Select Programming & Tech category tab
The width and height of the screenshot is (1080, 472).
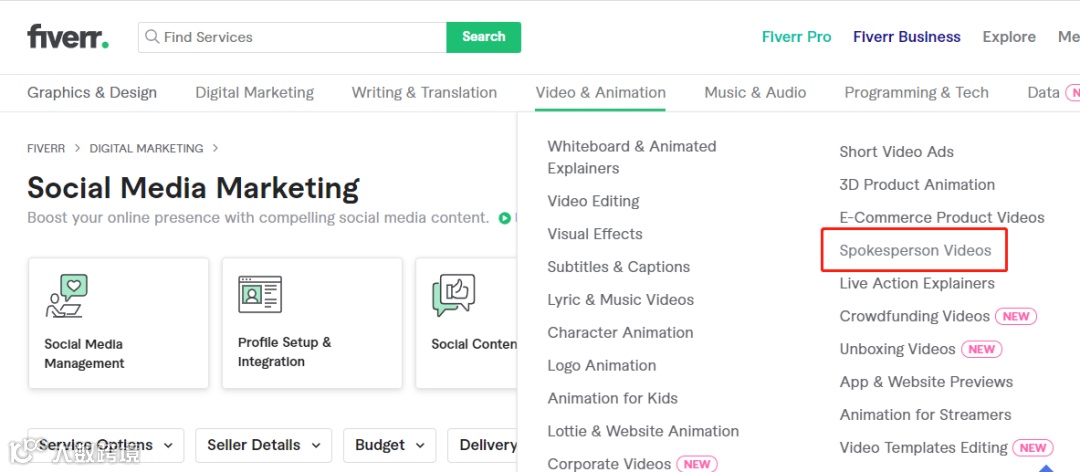917,92
